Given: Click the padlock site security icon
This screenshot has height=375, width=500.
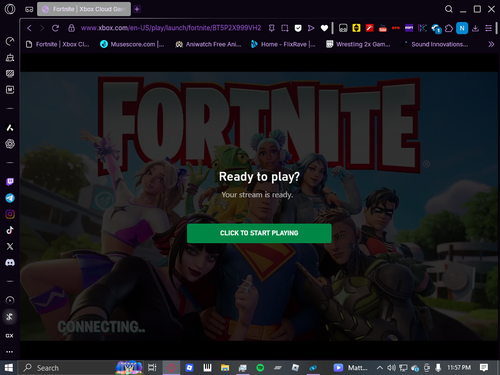Looking at the screenshot, I should (x=71, y=28).
